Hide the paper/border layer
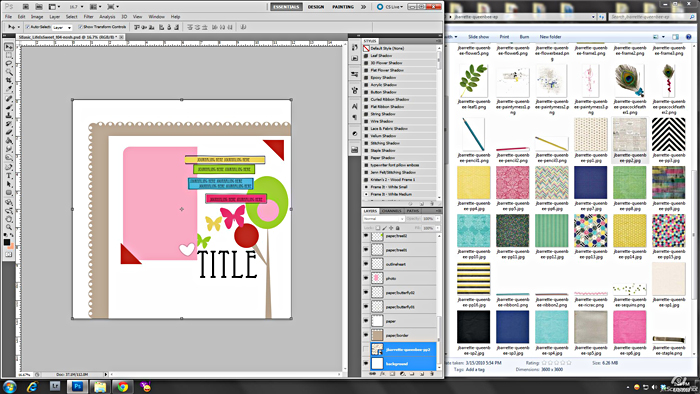The height and width of the screenshot is (394, 700). (366, 335)
